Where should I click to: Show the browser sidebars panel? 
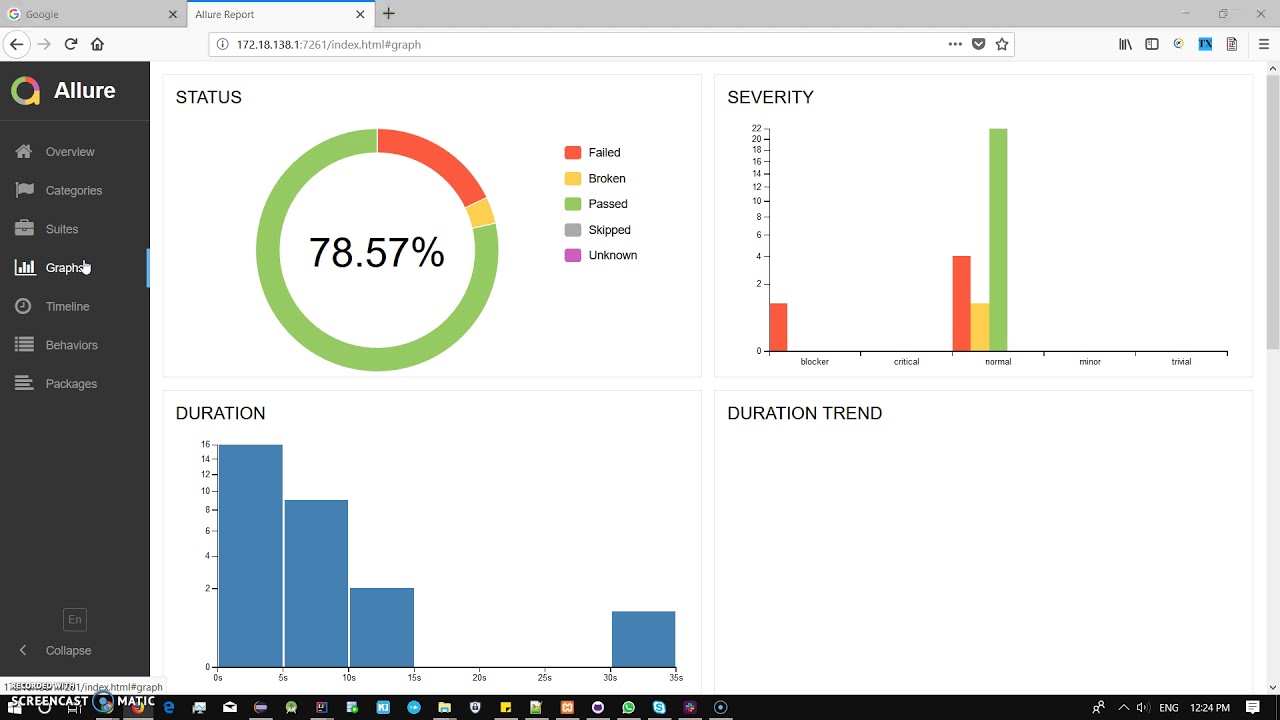1152,44
